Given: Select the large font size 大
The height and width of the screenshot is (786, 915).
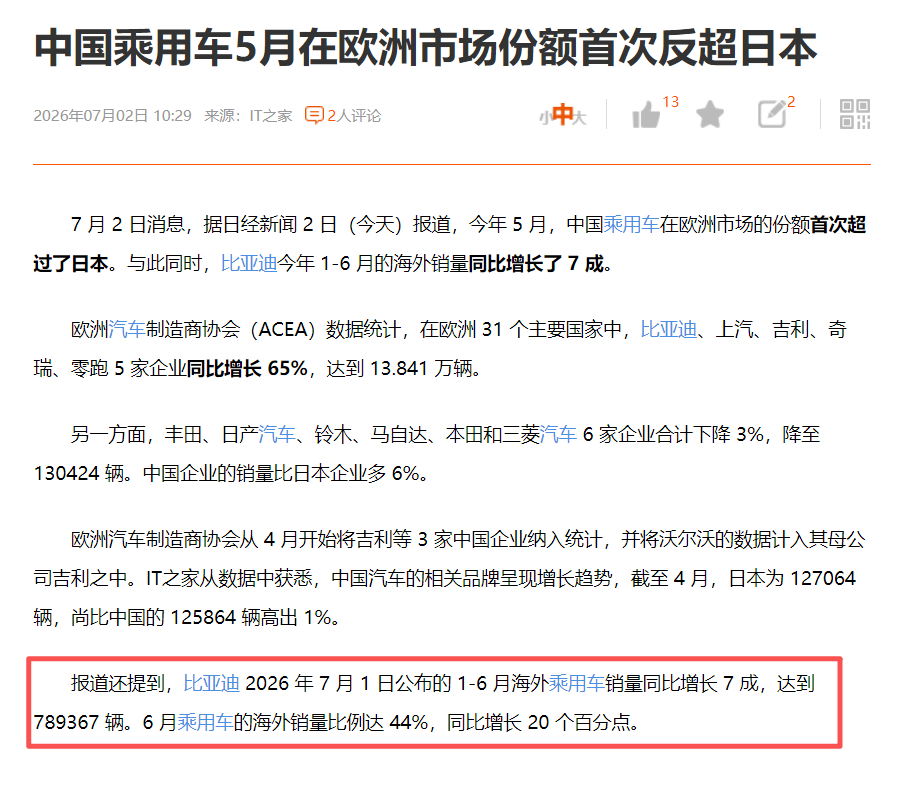Looking at the screenshot, I should click(579, 118).
